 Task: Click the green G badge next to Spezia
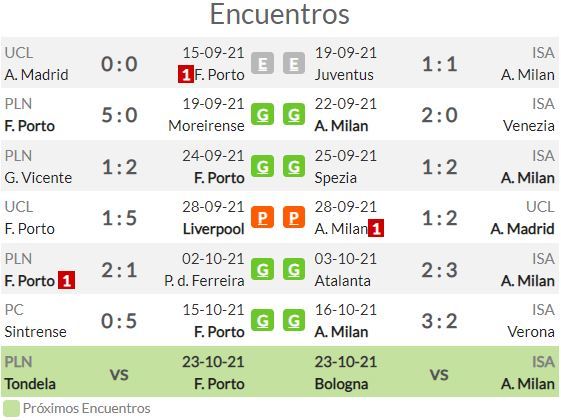click(x=294, y=166)
